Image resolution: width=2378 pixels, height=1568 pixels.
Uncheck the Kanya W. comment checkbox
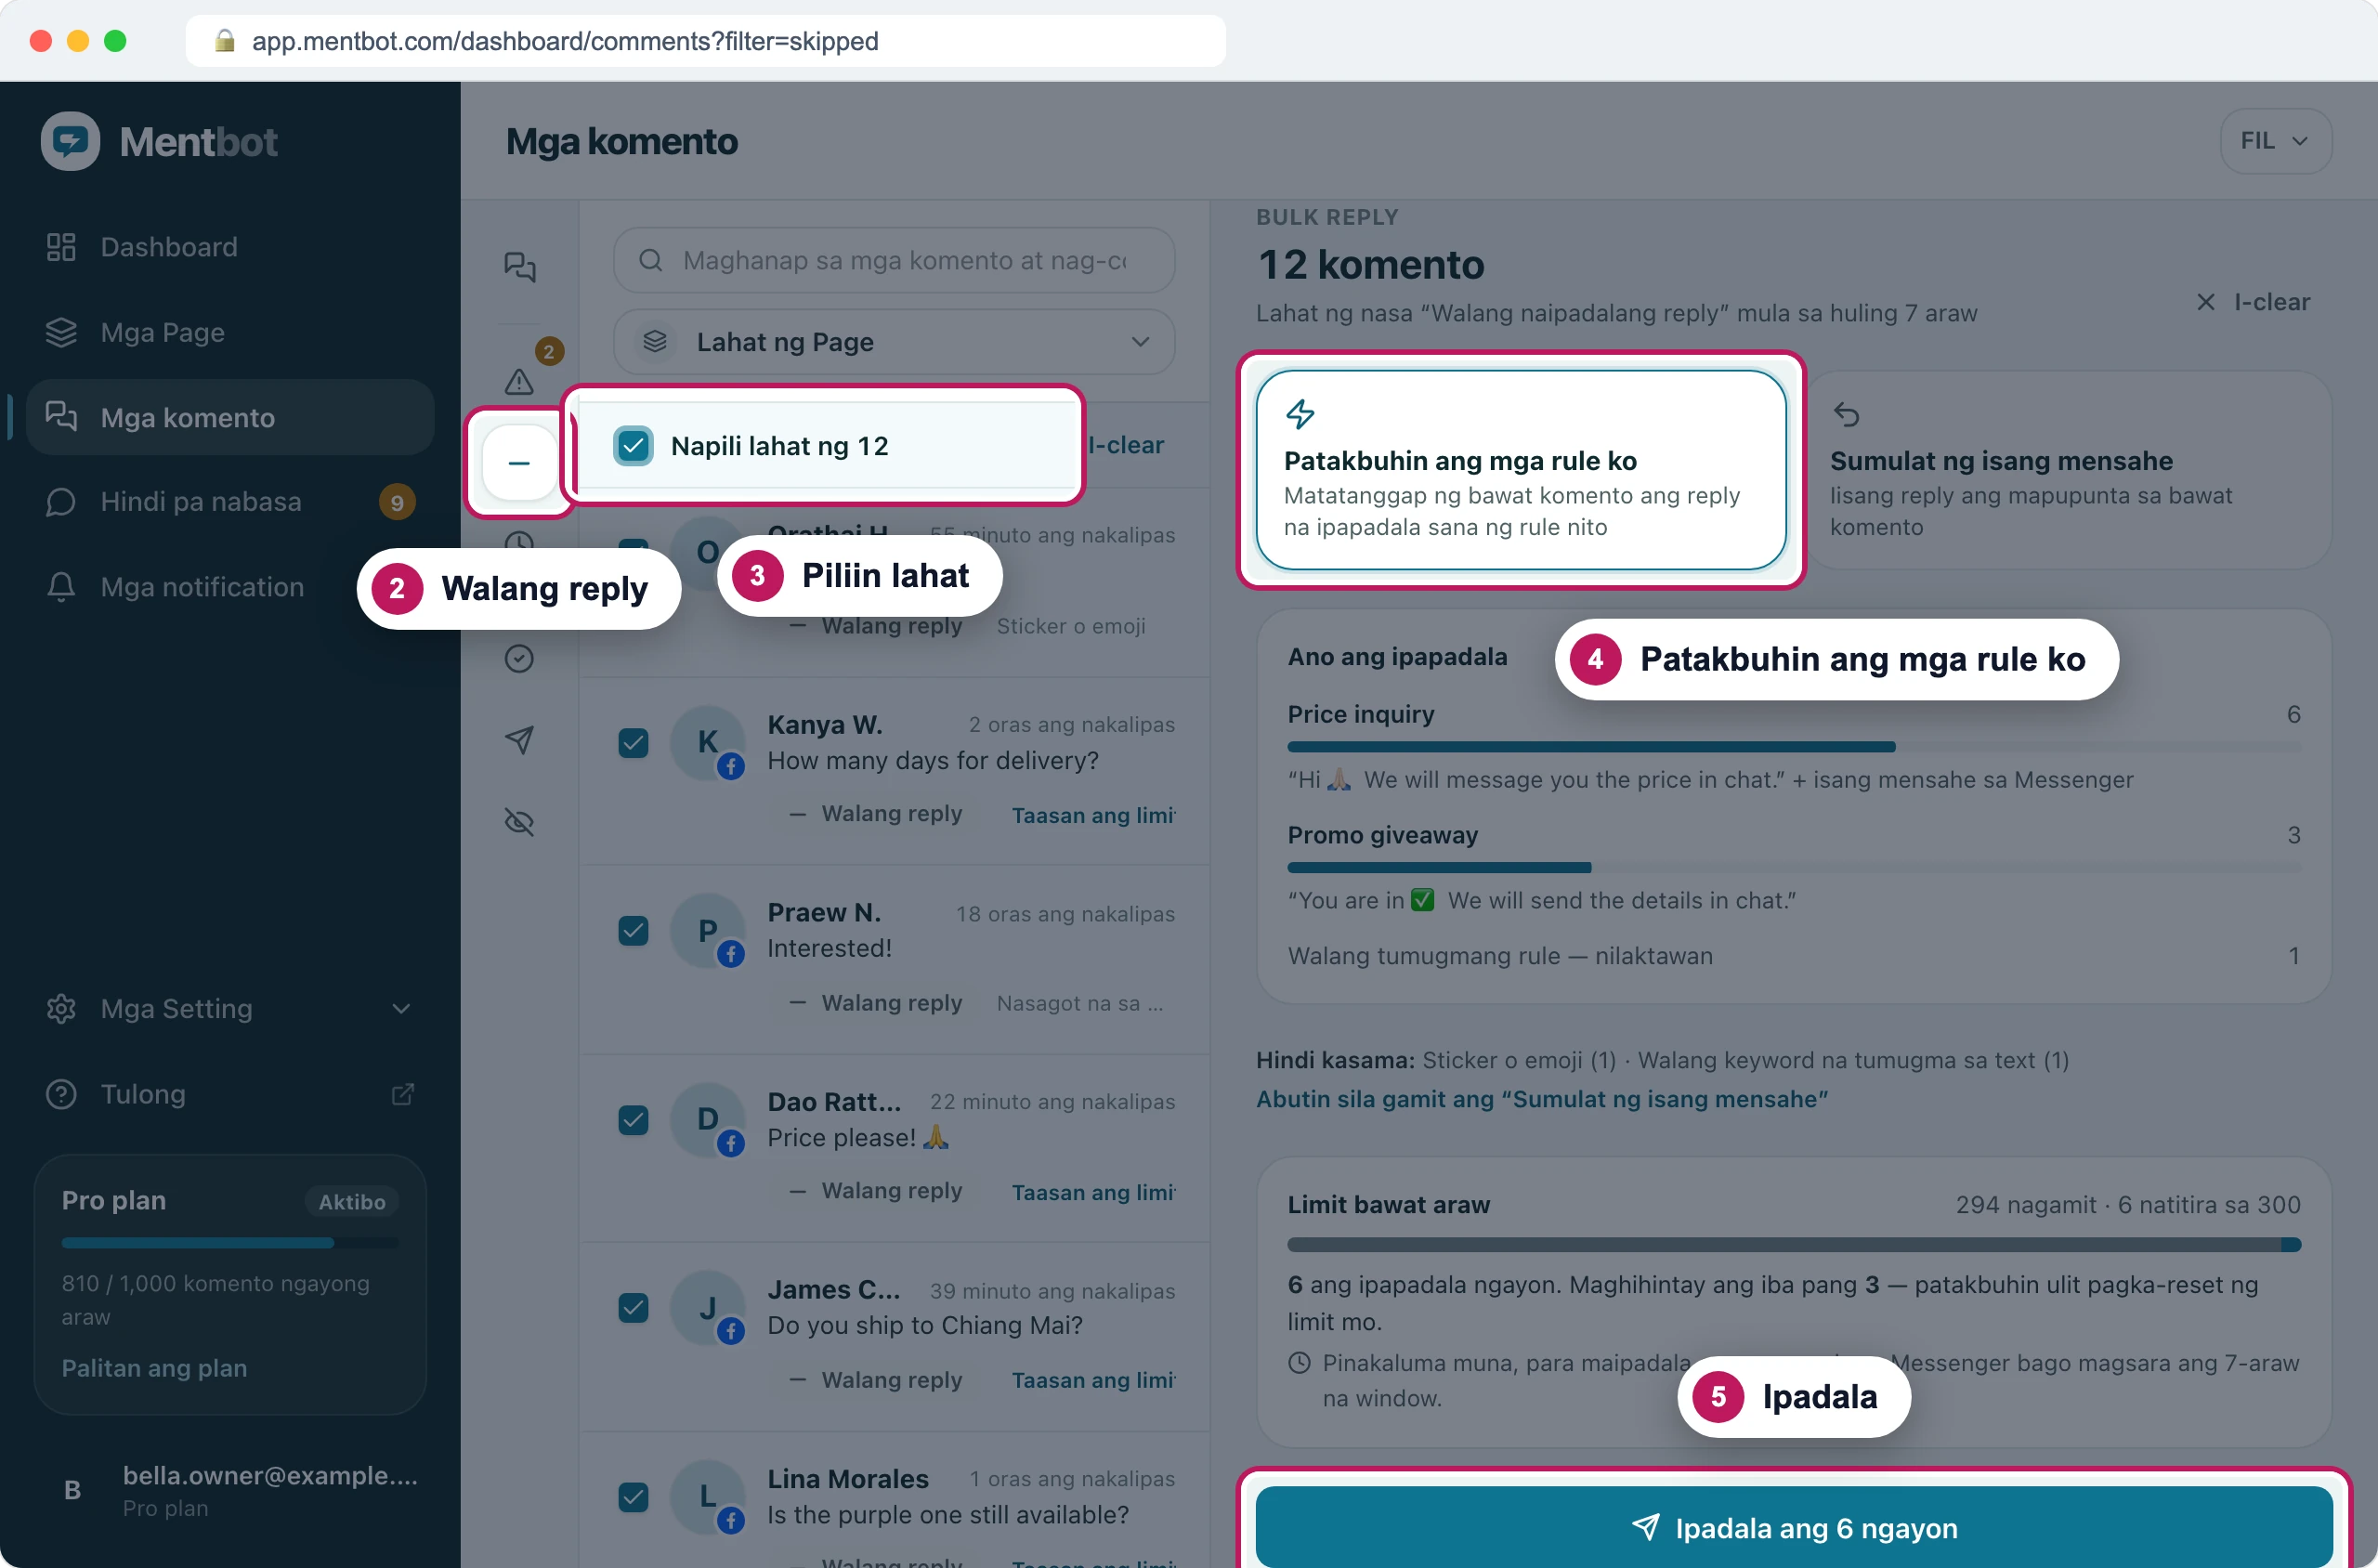633,743
